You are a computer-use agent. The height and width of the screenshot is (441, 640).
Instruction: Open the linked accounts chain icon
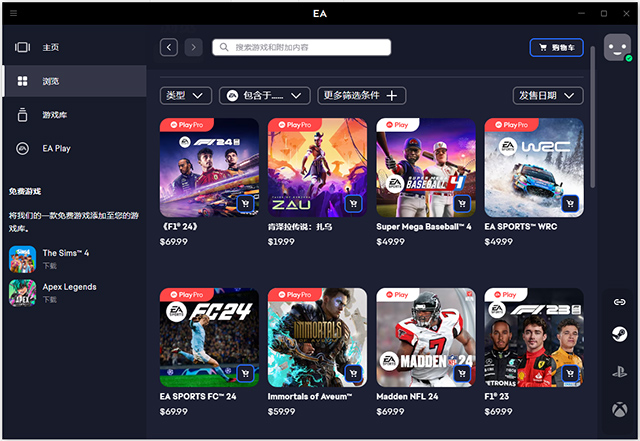(620, 302)
